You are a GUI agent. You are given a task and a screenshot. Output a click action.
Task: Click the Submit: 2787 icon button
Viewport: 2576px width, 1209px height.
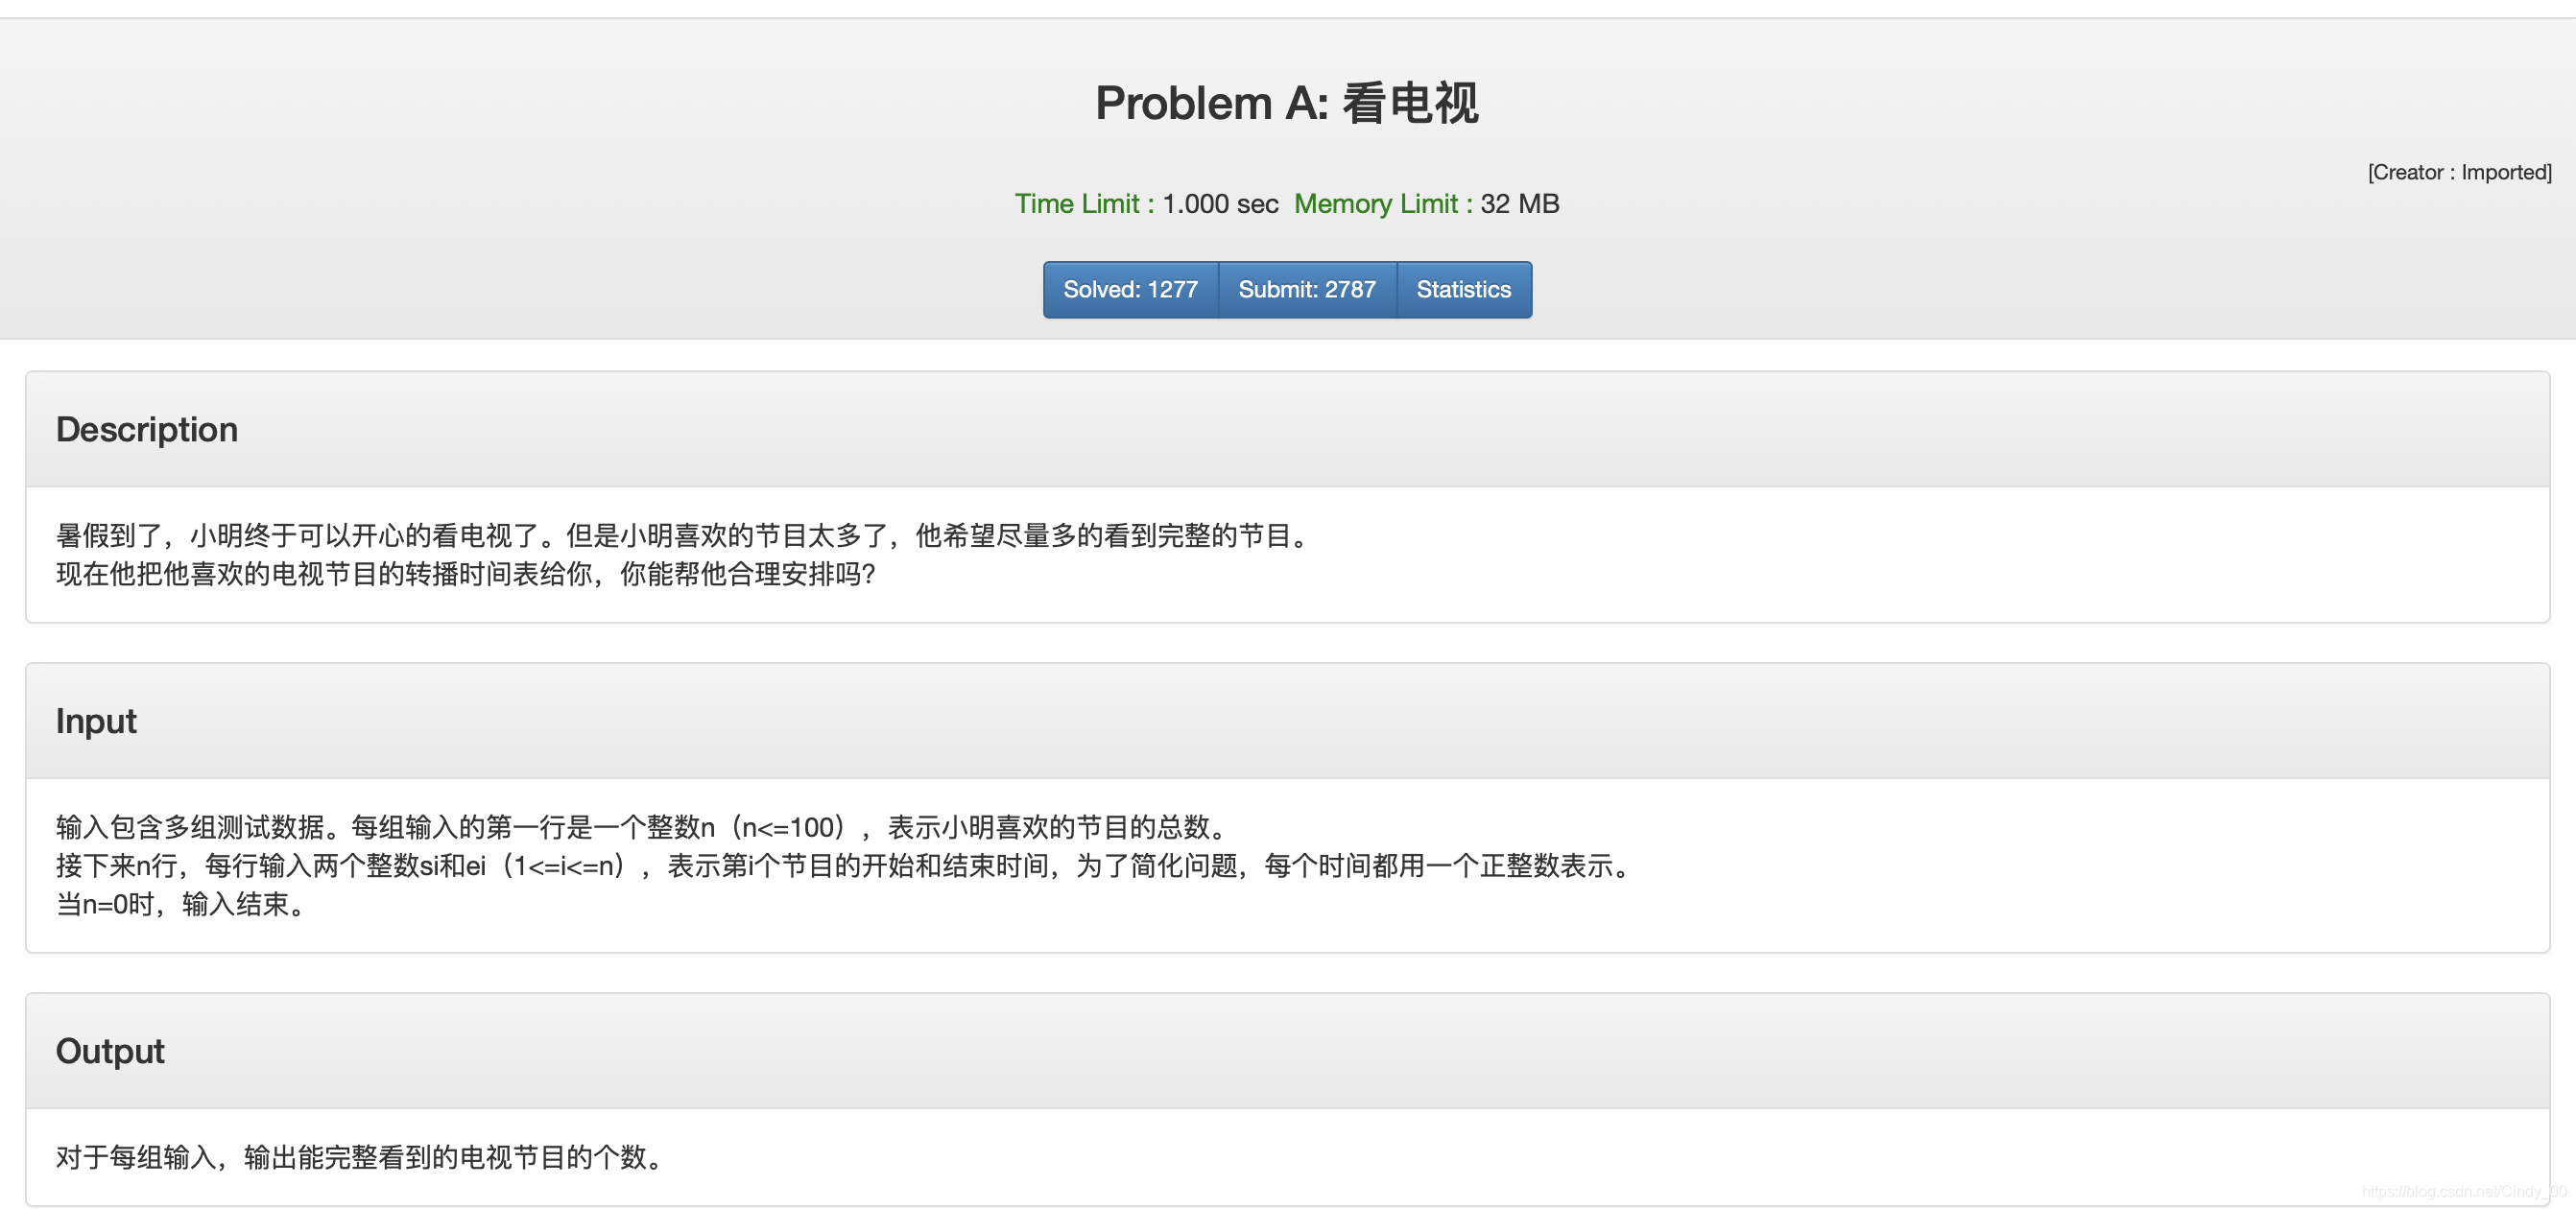pos(1306,289)
